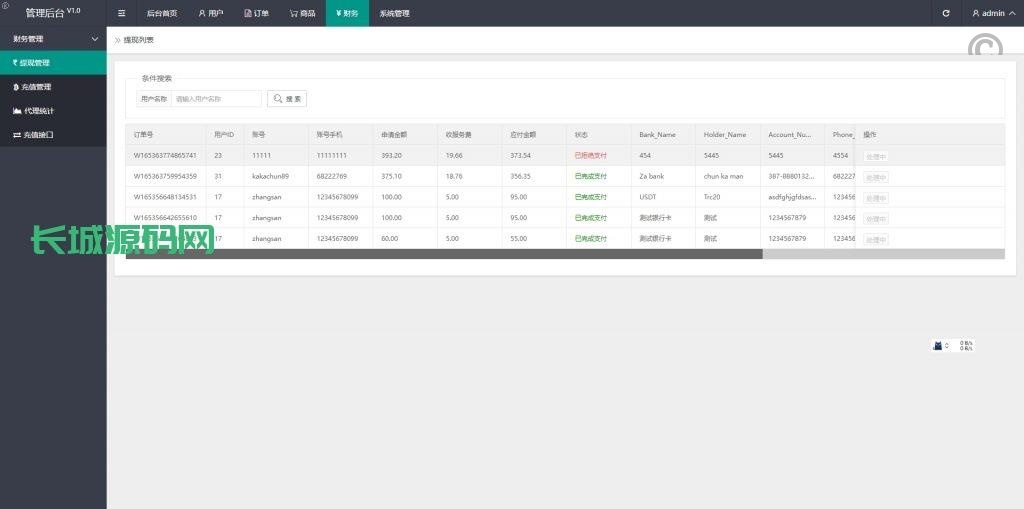Screen dimensions: 1024x509
Task: Open the 用户 tab in the top navigation
Action: (x=210, y=13)
